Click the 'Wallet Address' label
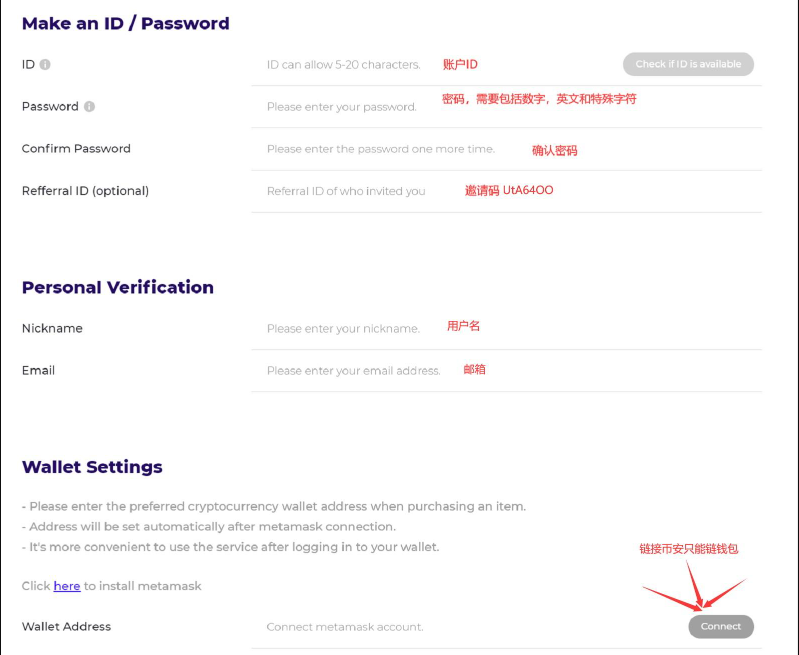The width and height of the screenshot is (799, 655). pyautogui.click(x=66, y=626)
